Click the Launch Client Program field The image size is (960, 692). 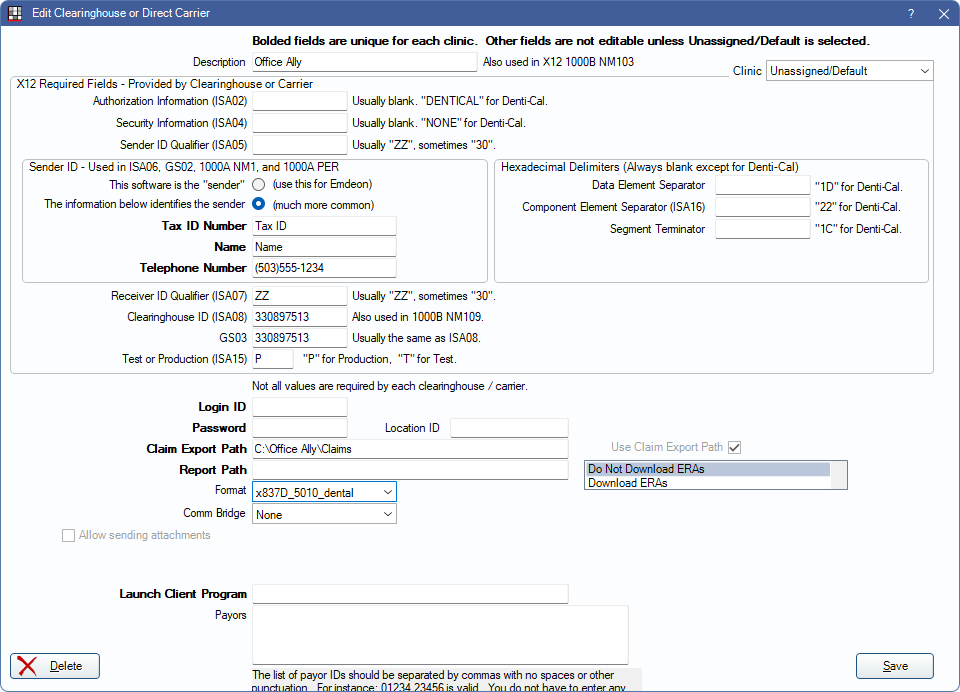click(410, 594)
